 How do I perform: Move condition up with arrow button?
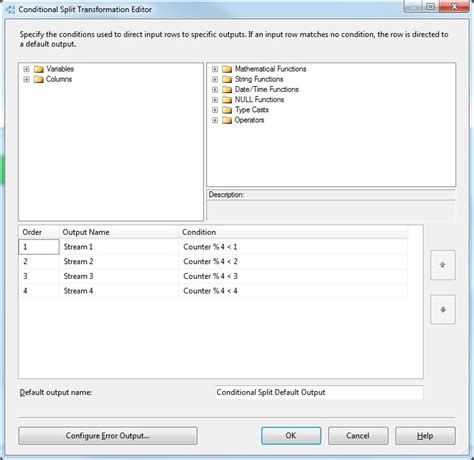pos(443,265)
